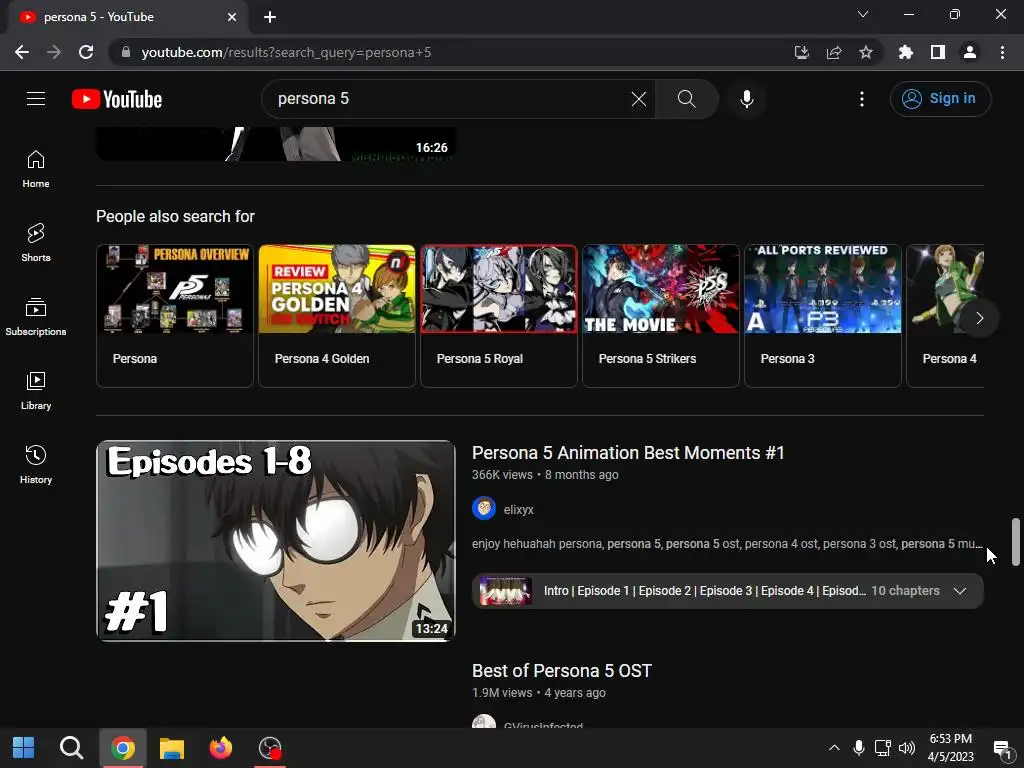Open the Episodes 1-8 video thumbnail

point(276,540)
